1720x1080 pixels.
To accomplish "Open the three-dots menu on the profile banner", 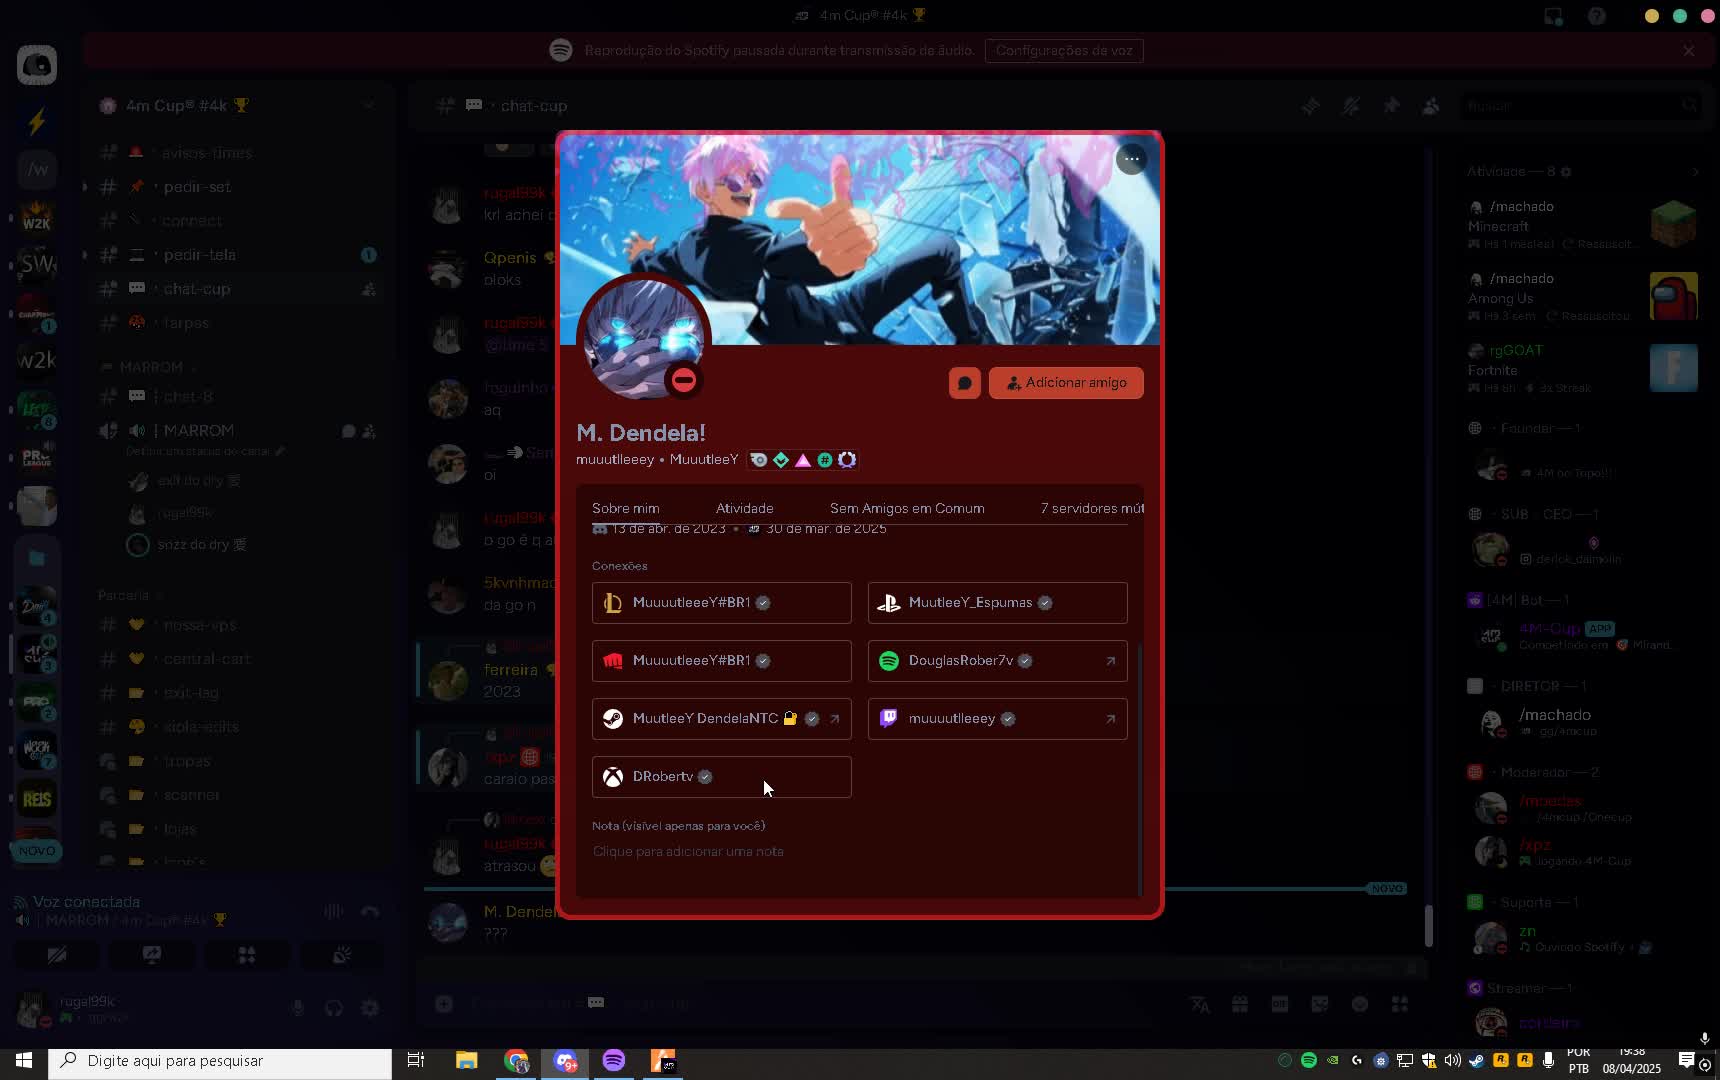I will [x=1132, y=159].
